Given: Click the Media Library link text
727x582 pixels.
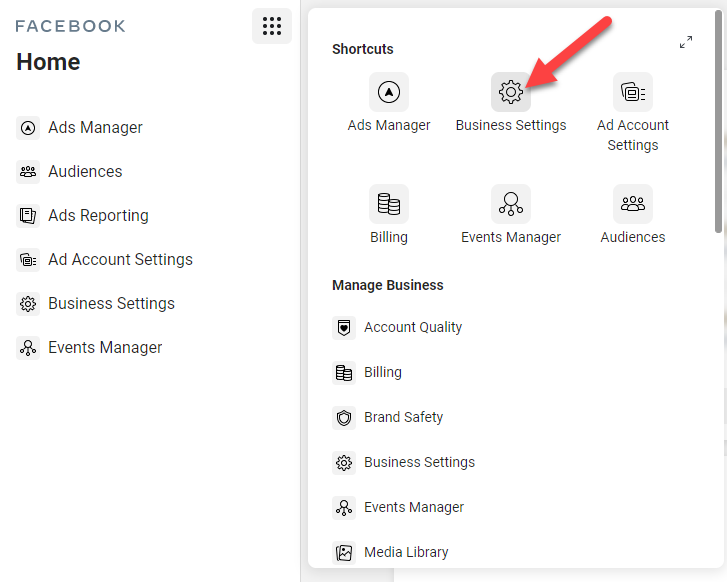Looking at the screenshot, I should pos(406,552).
